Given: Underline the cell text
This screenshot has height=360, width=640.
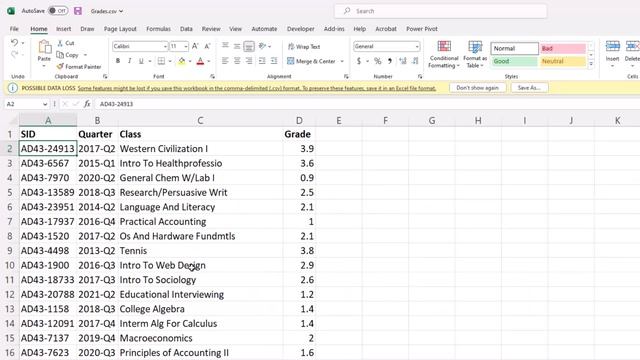Looking at the screenshot, I should (x=141, y=61).
